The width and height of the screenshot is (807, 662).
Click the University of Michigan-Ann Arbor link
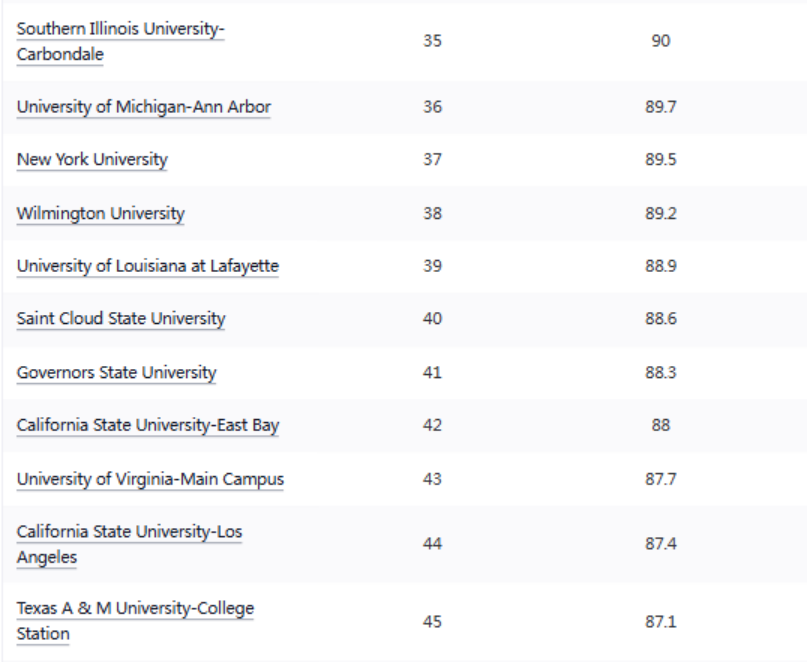tap(143, 107)
